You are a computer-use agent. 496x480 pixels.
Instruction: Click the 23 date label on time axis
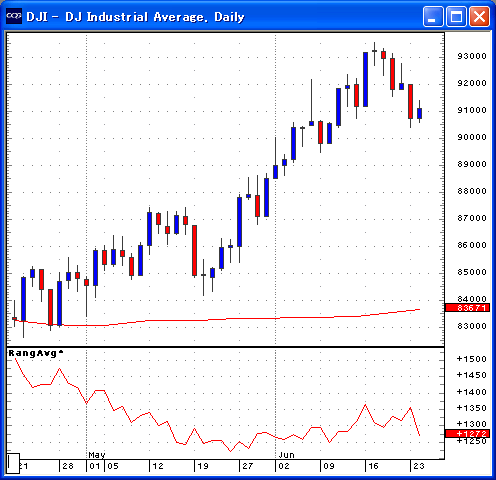click(x=419, y=466)
